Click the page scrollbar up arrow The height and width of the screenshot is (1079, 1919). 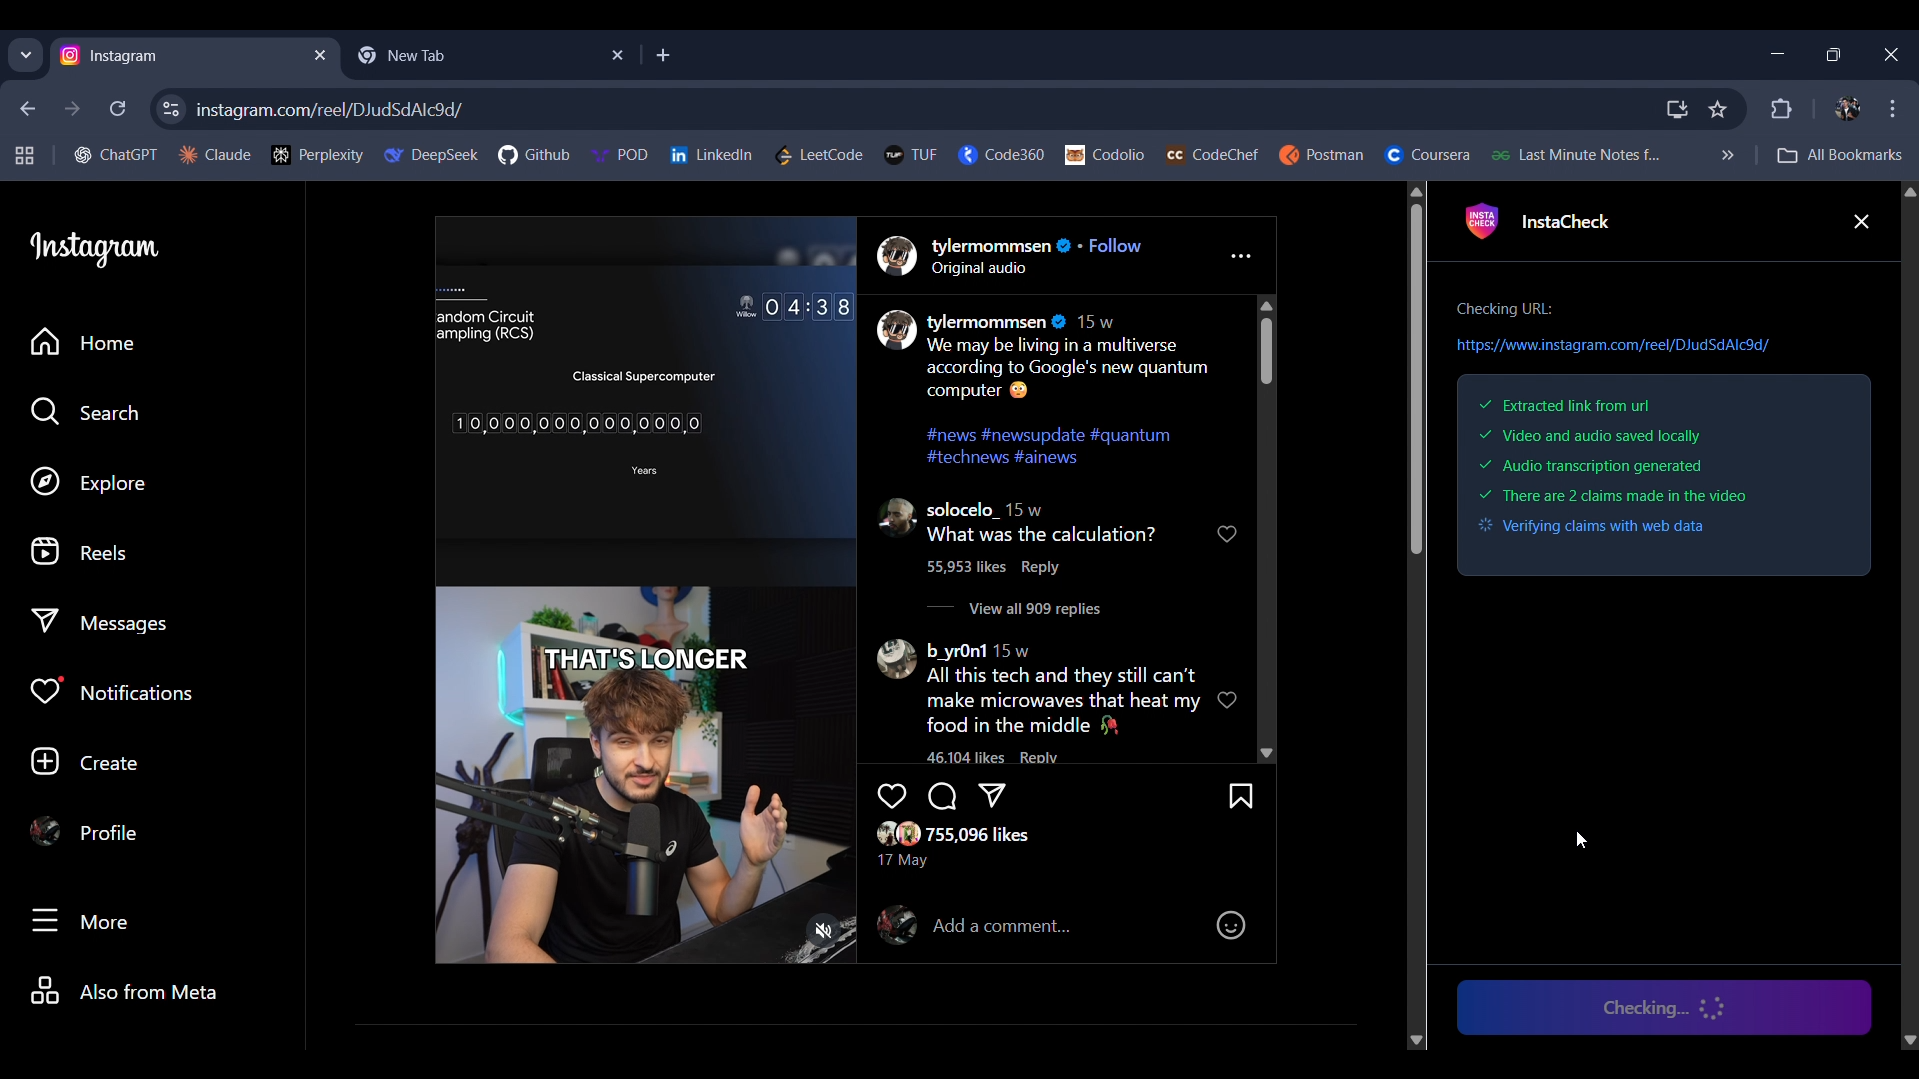click(x=1415, y=192)
